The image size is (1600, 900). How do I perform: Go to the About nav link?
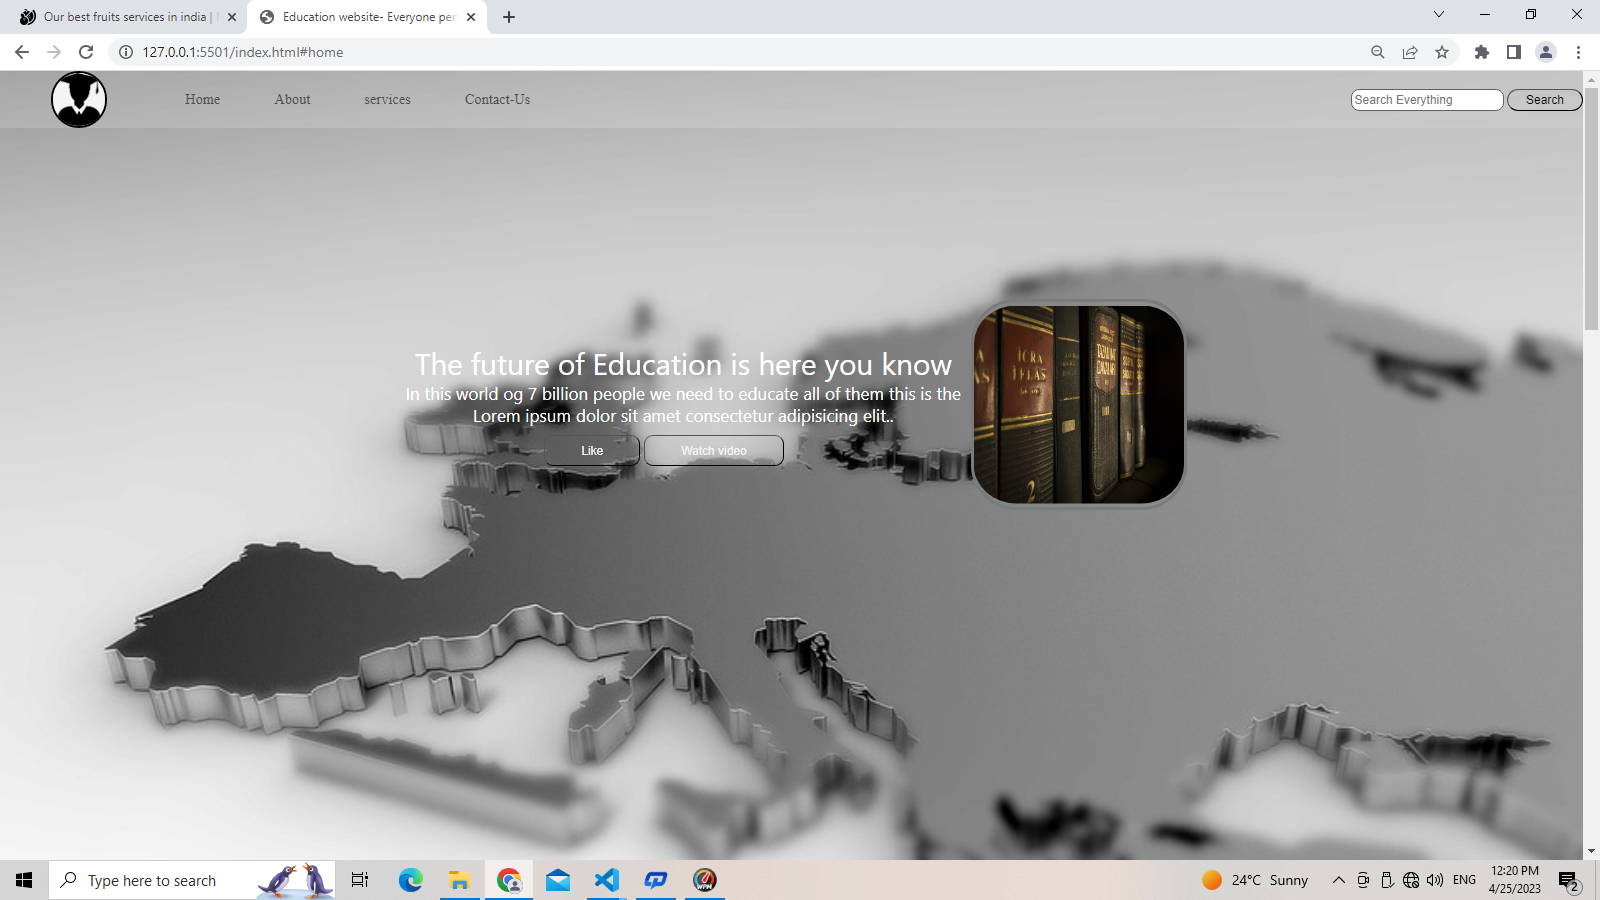tap(292, 100)
